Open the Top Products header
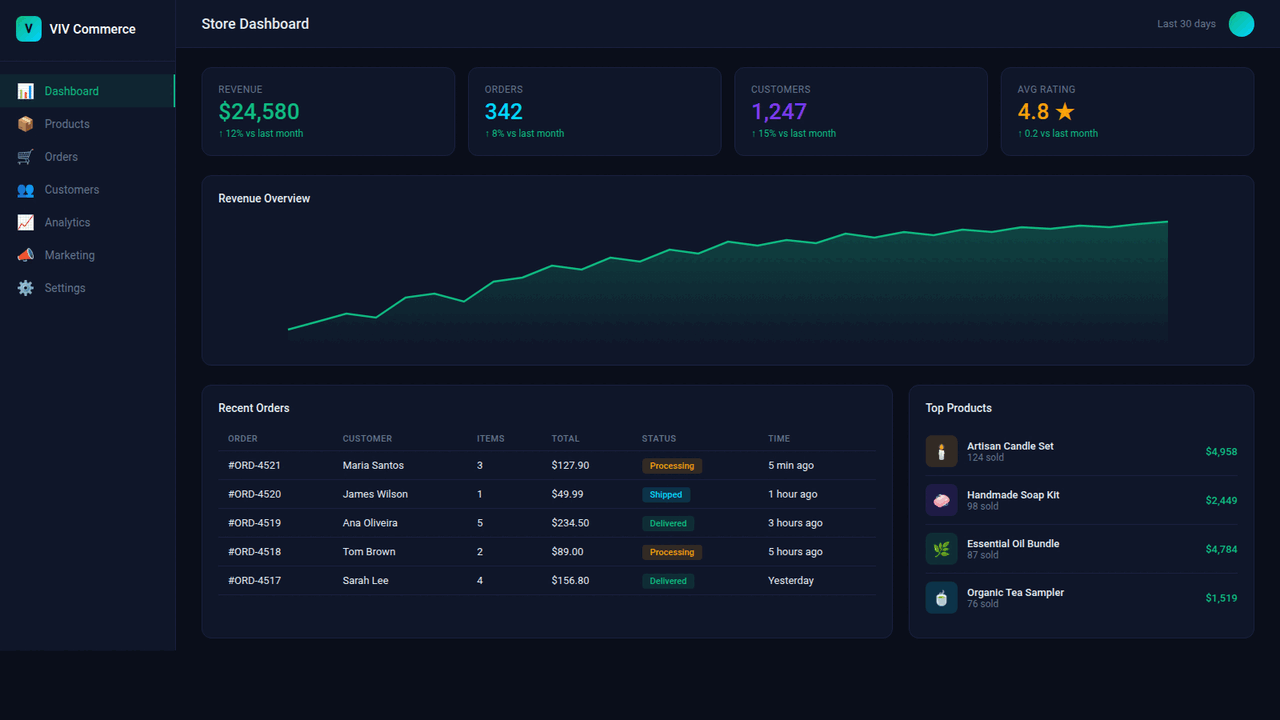1280x720 pixels. click(959, 408)
